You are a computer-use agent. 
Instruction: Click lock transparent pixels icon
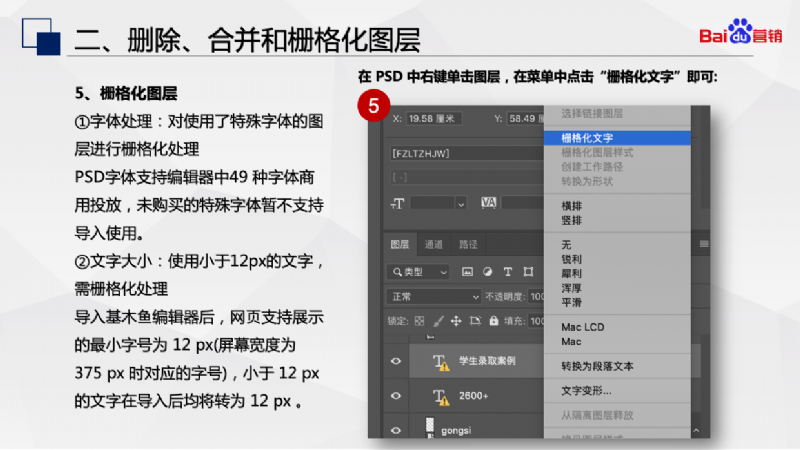pyautogui.click(x=420, y=321)
